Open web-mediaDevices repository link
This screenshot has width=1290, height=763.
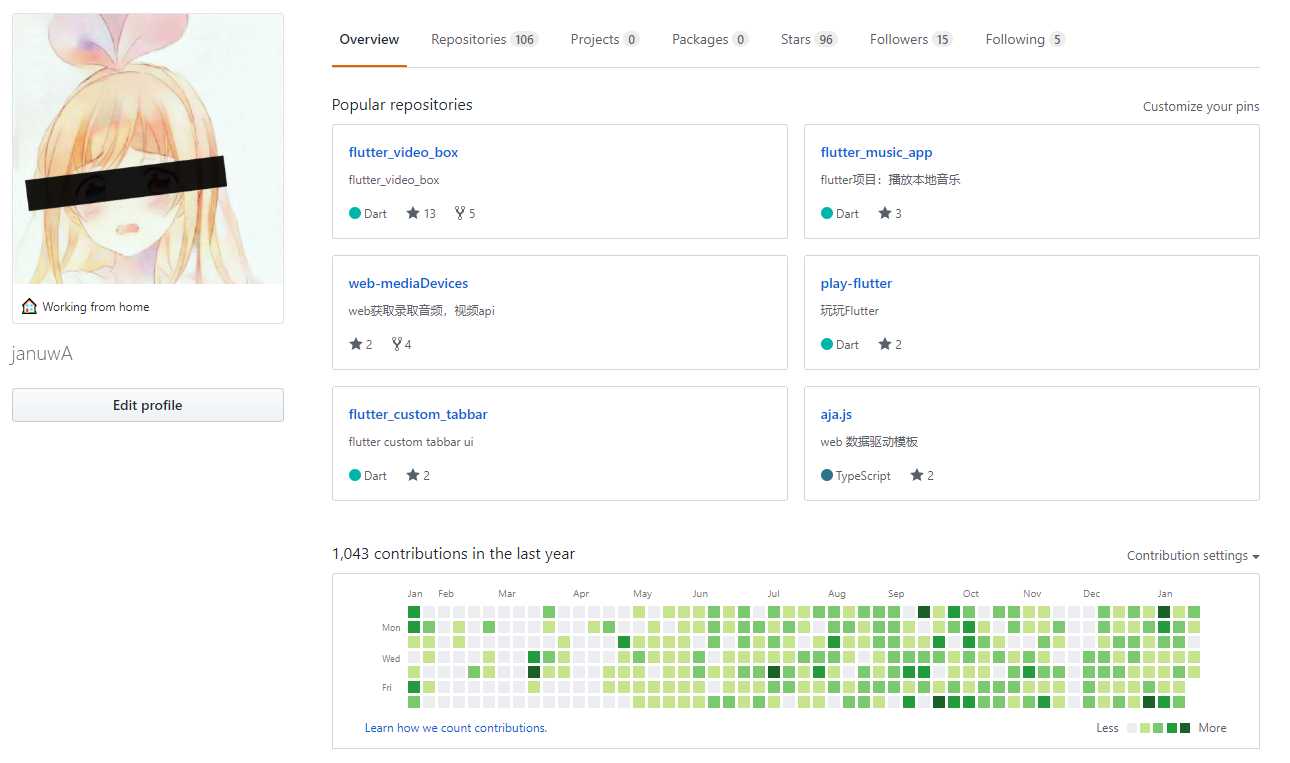[408, 284]
